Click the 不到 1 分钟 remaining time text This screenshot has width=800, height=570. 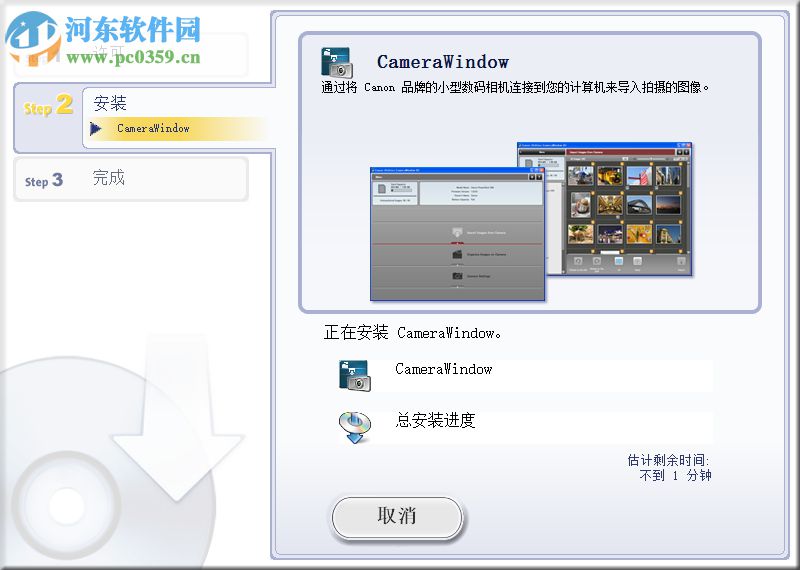pos(676,476)
